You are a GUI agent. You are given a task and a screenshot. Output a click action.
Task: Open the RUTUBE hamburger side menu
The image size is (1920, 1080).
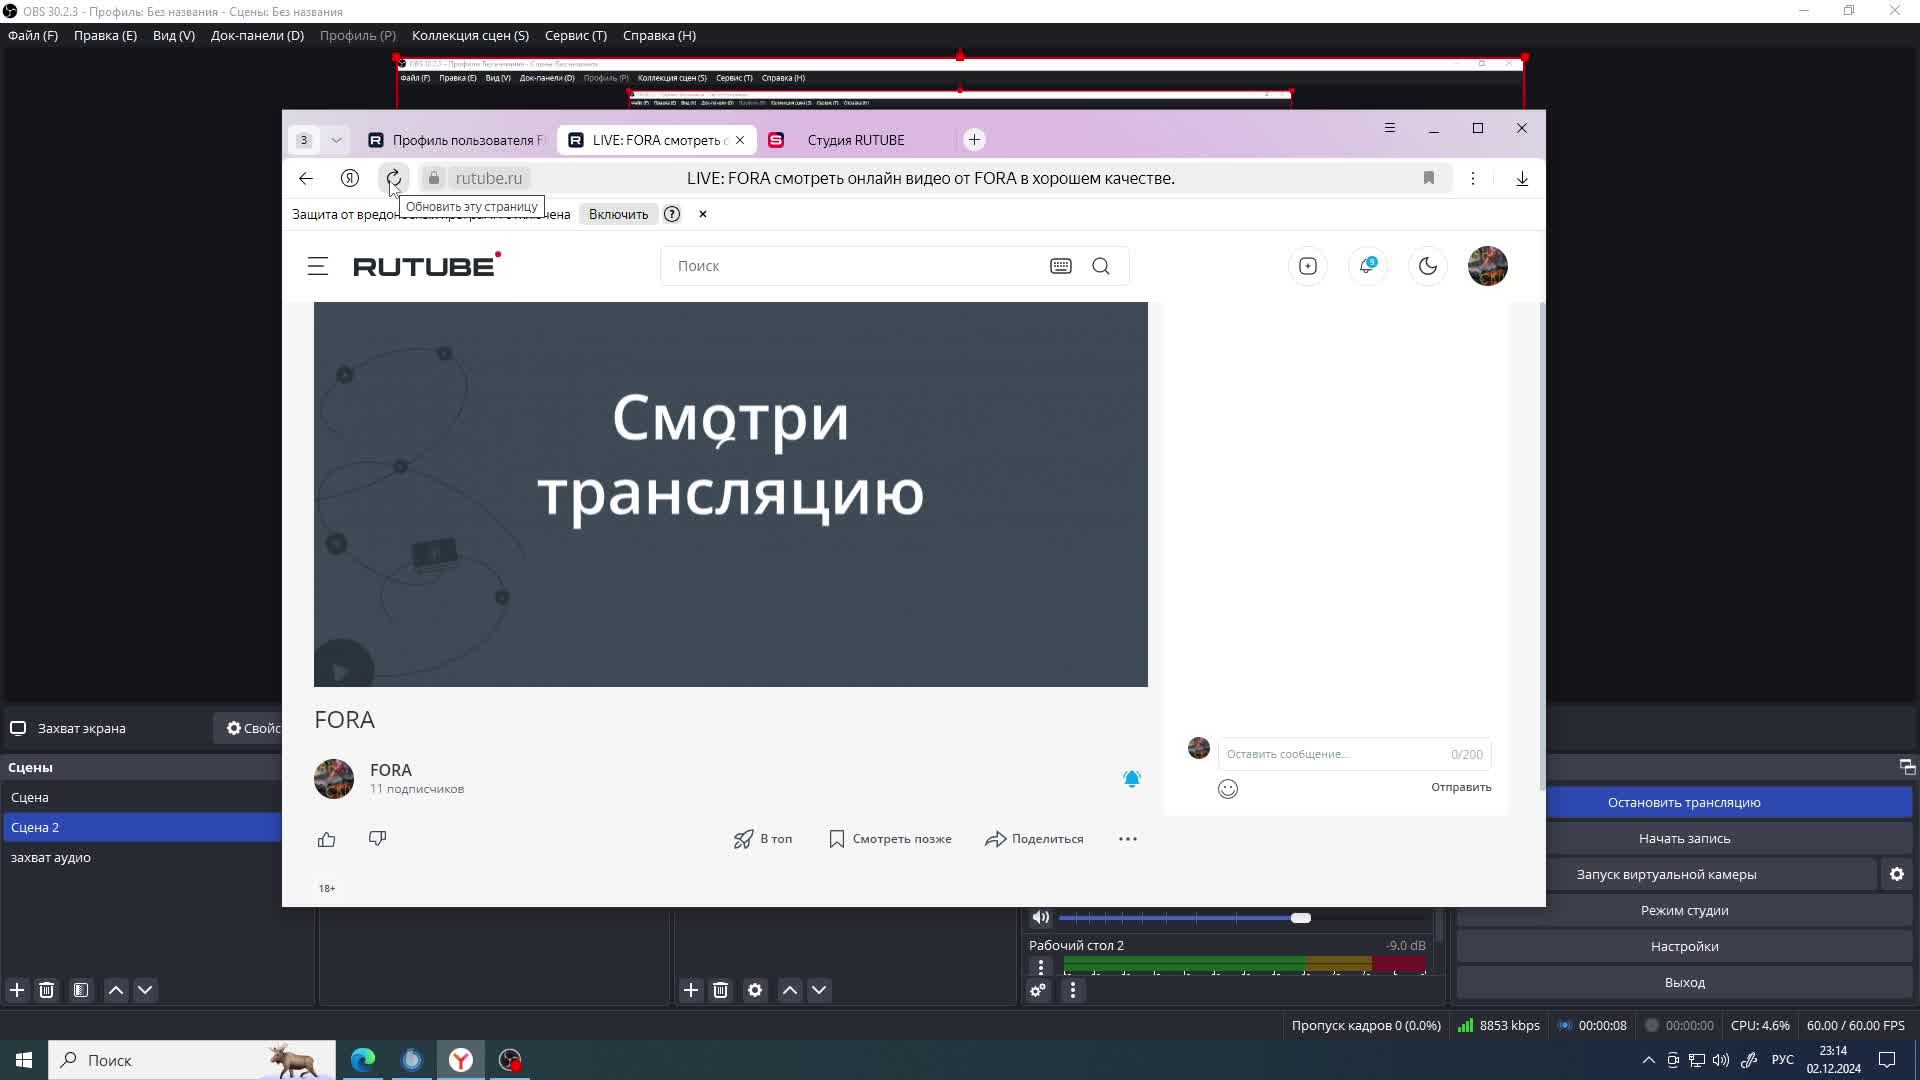click(318, 266)
